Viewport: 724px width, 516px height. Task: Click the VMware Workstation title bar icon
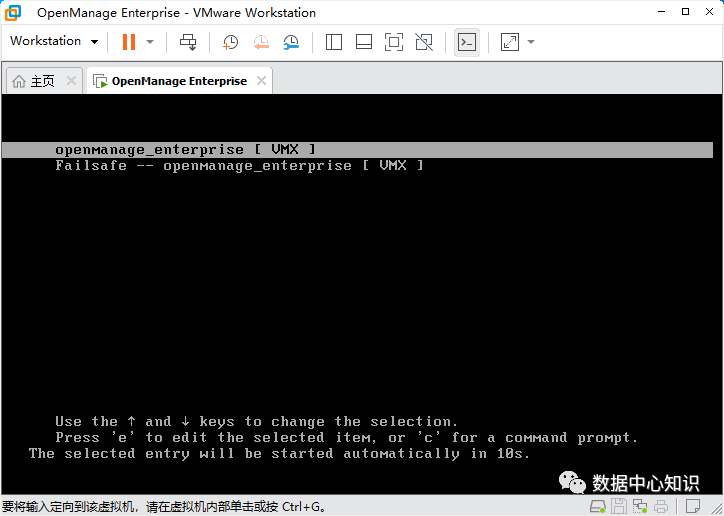coord(12,12)
